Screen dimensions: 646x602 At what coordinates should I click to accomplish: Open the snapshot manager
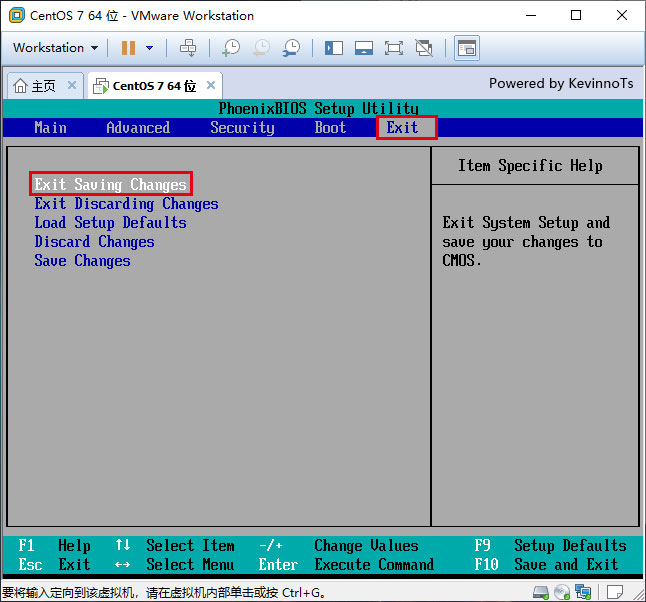[x=291, y=48]
